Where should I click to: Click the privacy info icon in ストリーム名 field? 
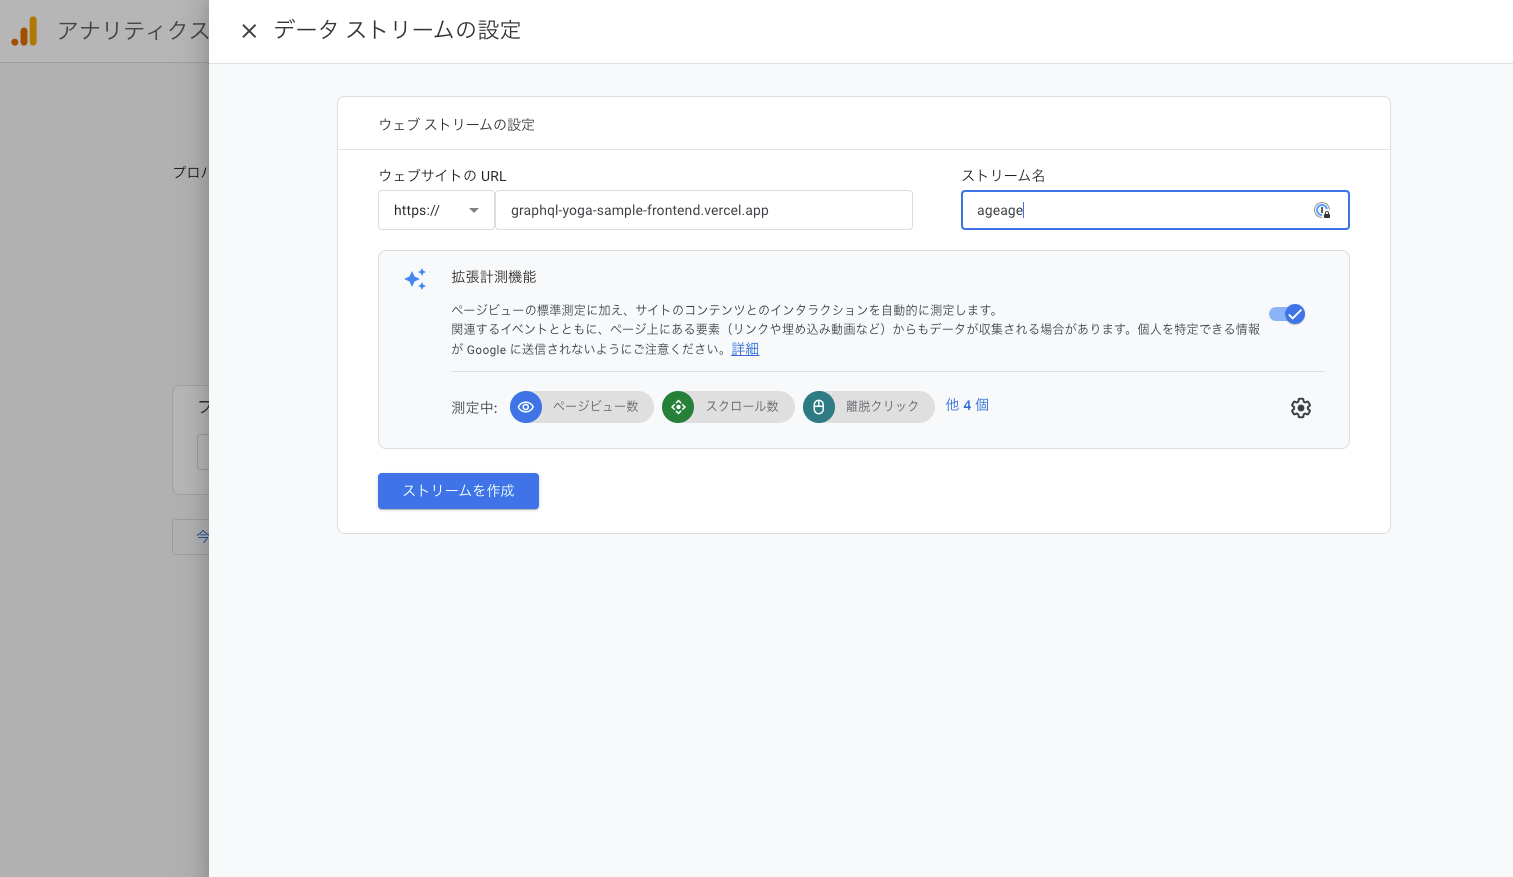tap(1322, 211)
